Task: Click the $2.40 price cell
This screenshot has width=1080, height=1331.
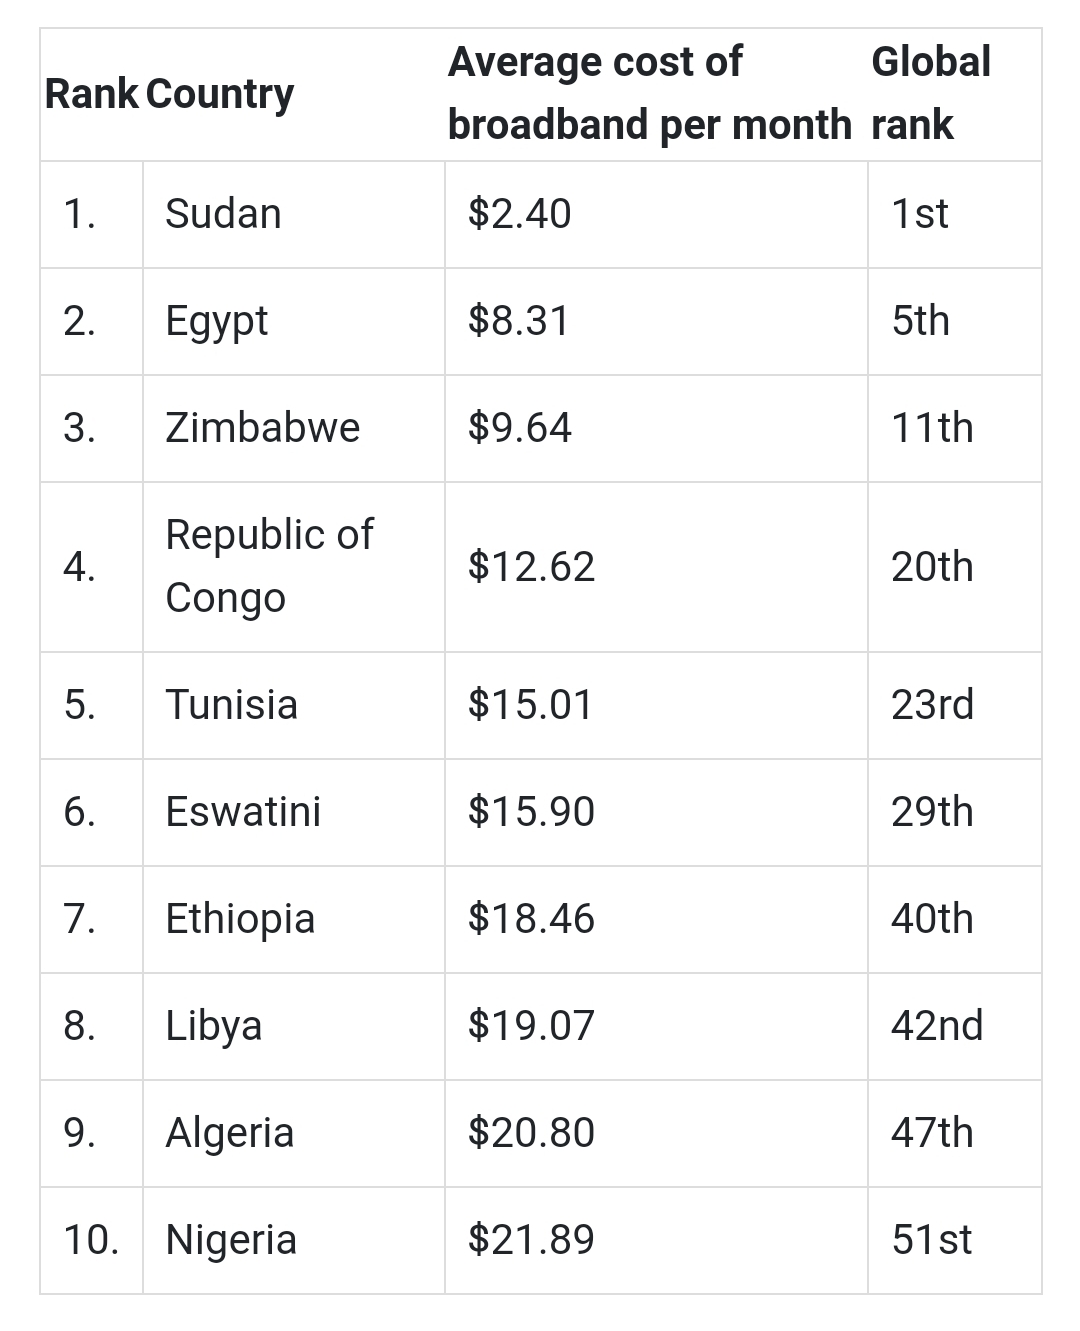Action: pyautogui.click(x=656, y=214)
